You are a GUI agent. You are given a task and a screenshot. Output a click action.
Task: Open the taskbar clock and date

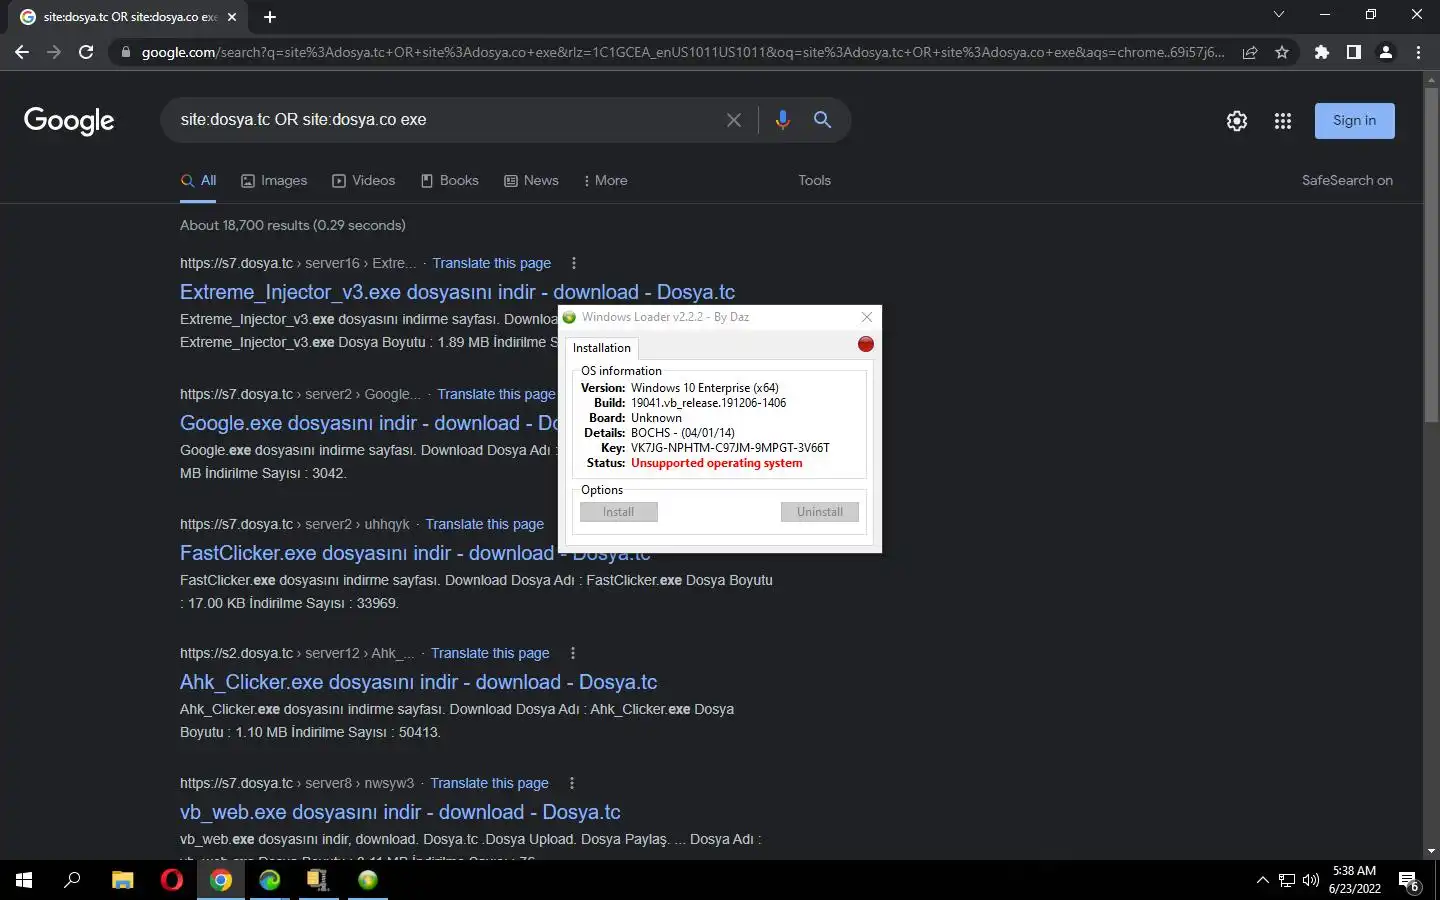click(x=1354, y=880)
